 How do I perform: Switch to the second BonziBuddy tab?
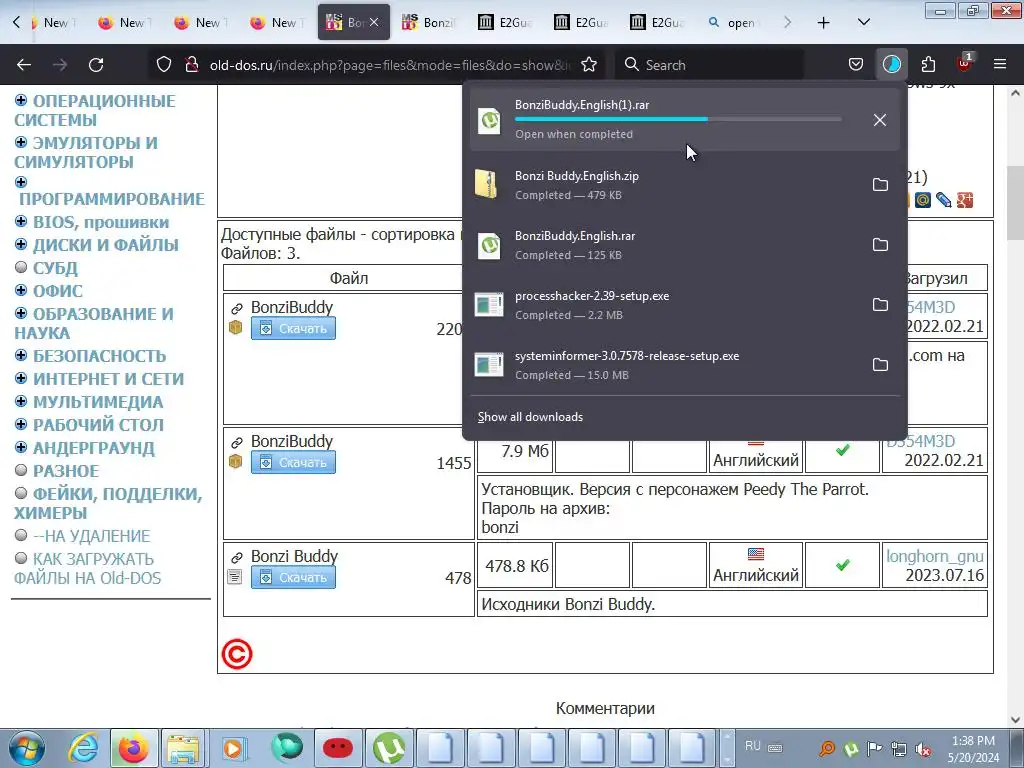coord(429,23)
